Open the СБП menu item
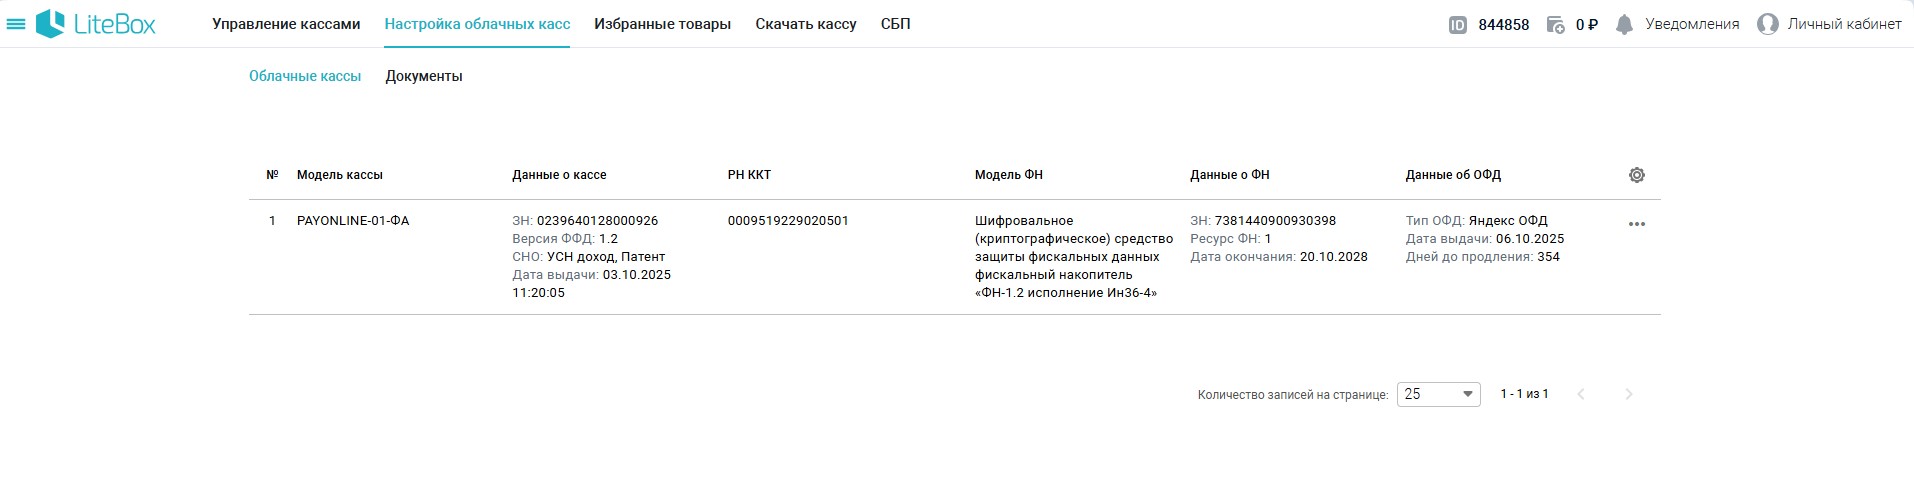This screenshot has width=1914, height=483. coord(895,24)
